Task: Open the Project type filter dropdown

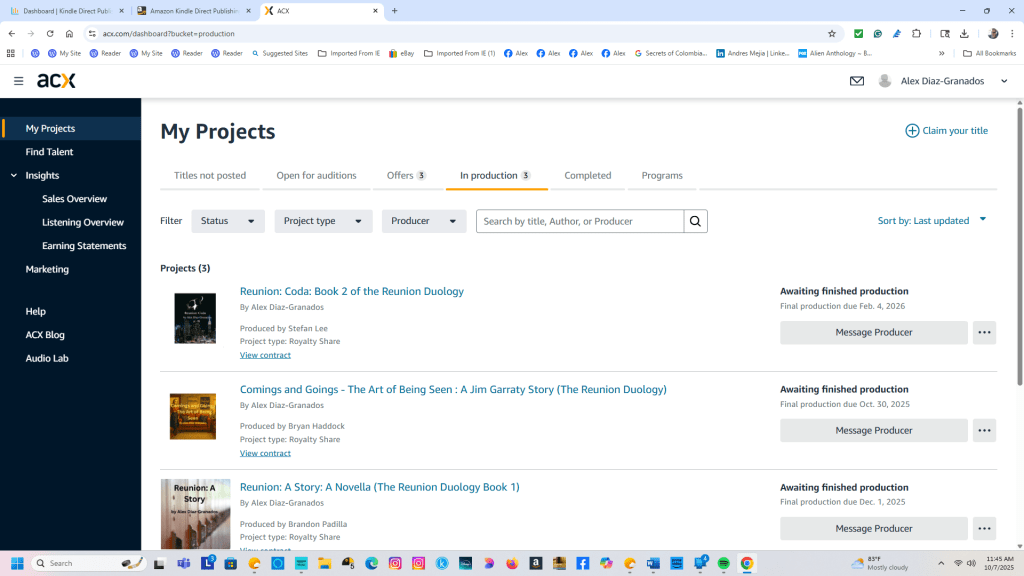Action: tap(323, 221)
